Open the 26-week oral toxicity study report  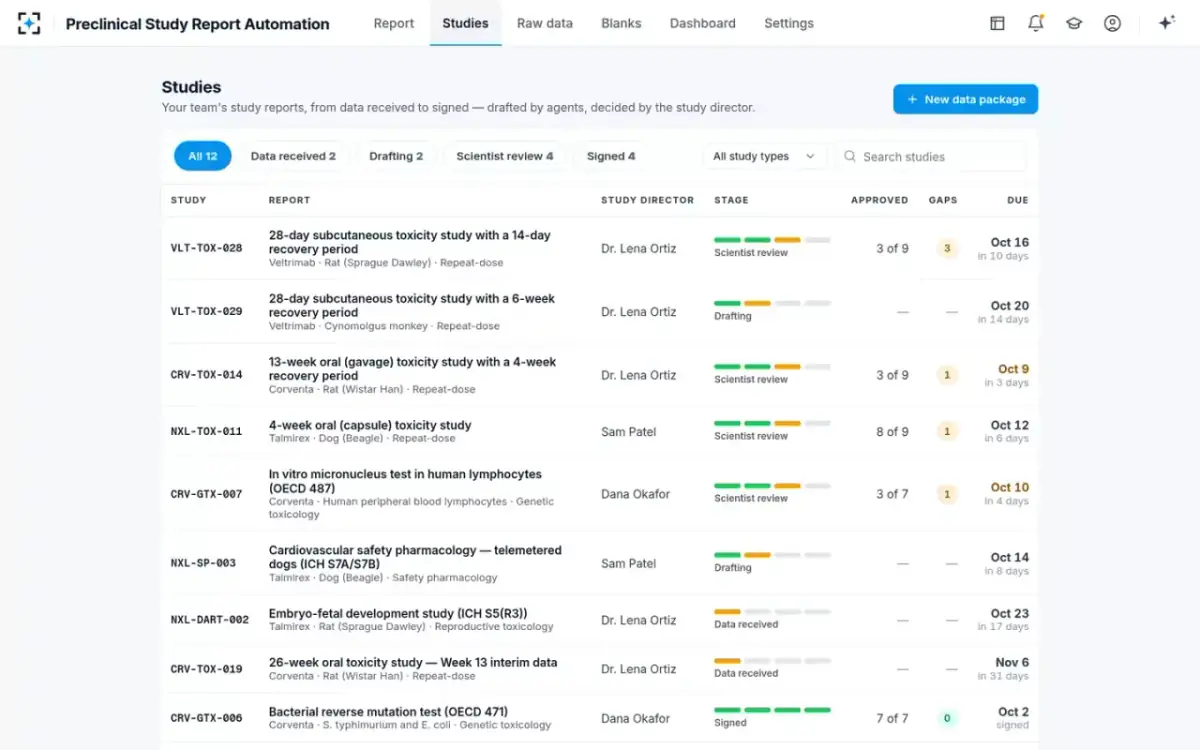tap(413, 662)
